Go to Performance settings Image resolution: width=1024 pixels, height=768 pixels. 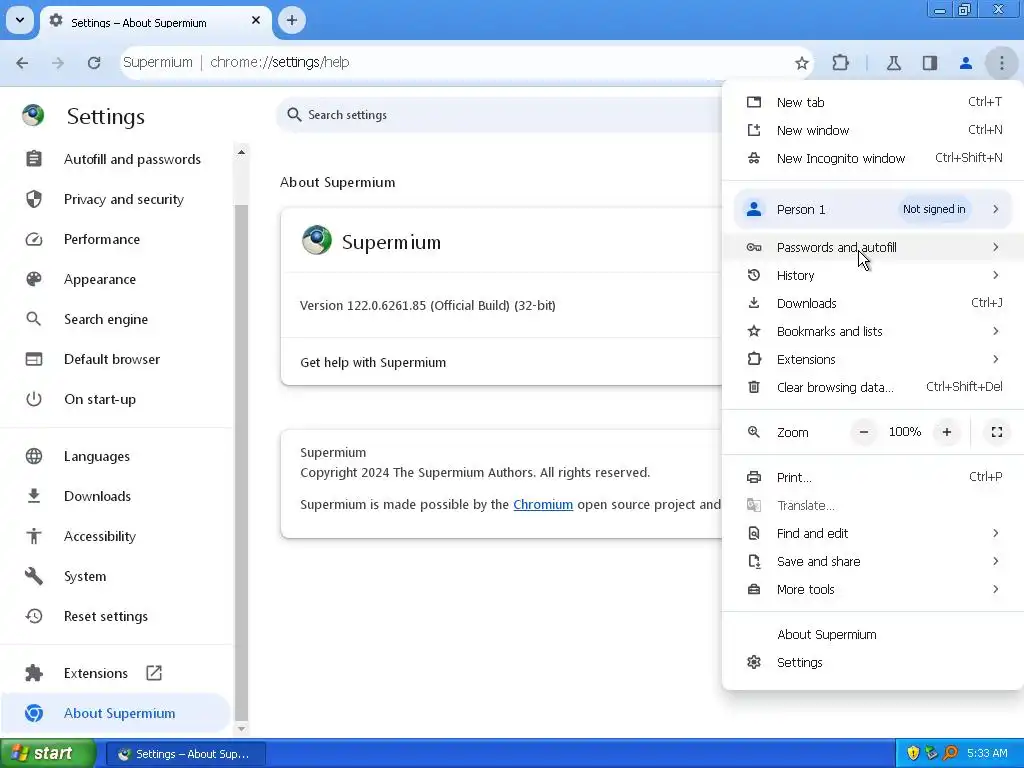click(115, 239)
